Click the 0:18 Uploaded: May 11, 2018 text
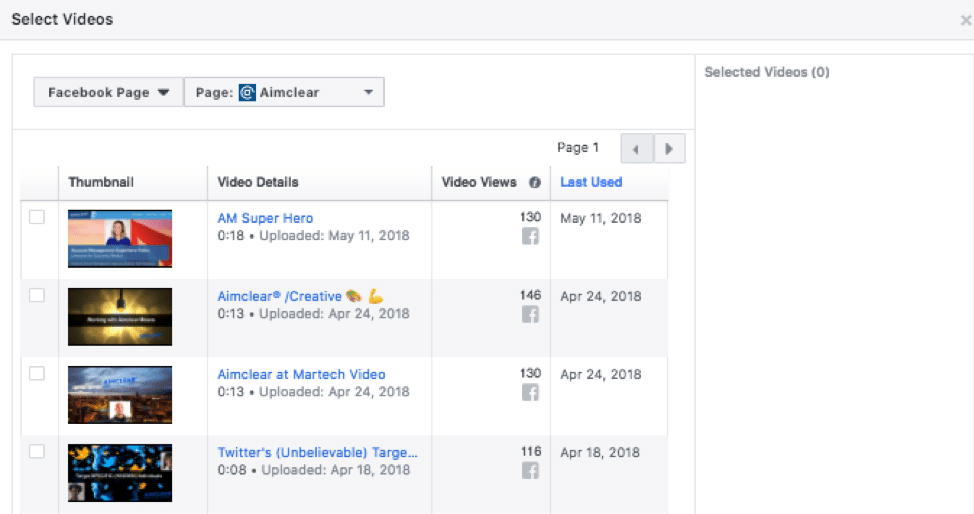The height and width of the screenshot is (514, 974). click(313, 236)
